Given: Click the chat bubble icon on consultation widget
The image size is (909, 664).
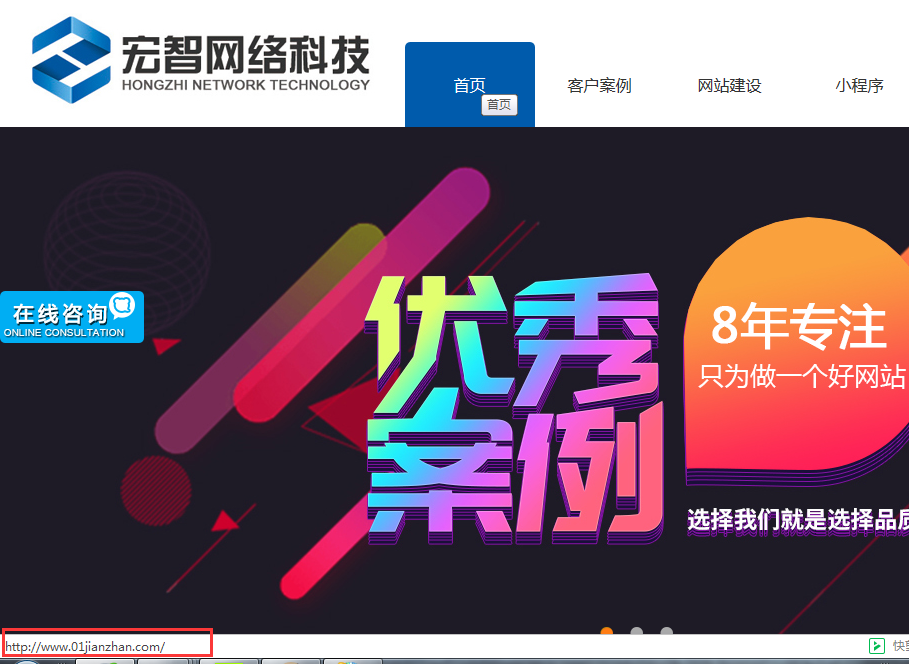Looking at the screenshot, I should pyautogui.click(x=123, y=305).
